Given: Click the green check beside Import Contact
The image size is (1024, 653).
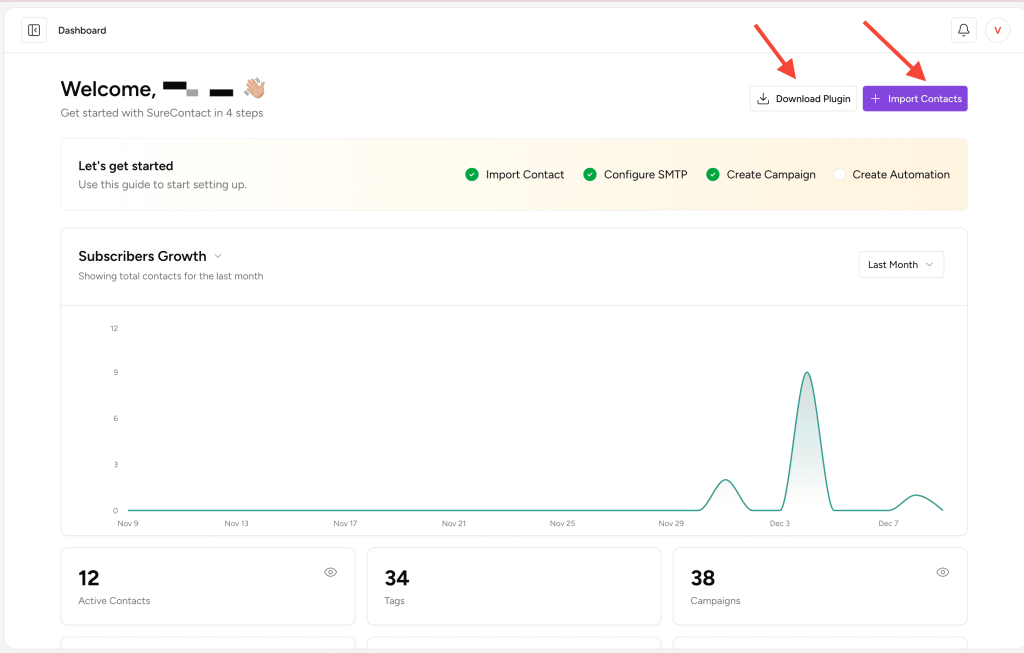Looking at the screenshot, I should click(x=472, y=175).
